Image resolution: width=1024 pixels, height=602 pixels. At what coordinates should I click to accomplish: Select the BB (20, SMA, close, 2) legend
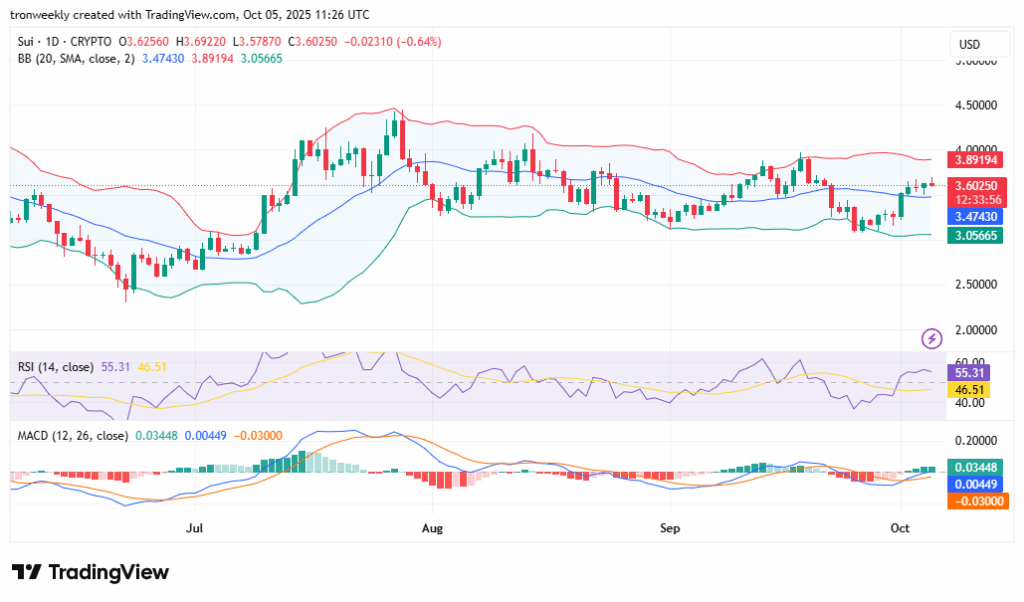[76, 59]
